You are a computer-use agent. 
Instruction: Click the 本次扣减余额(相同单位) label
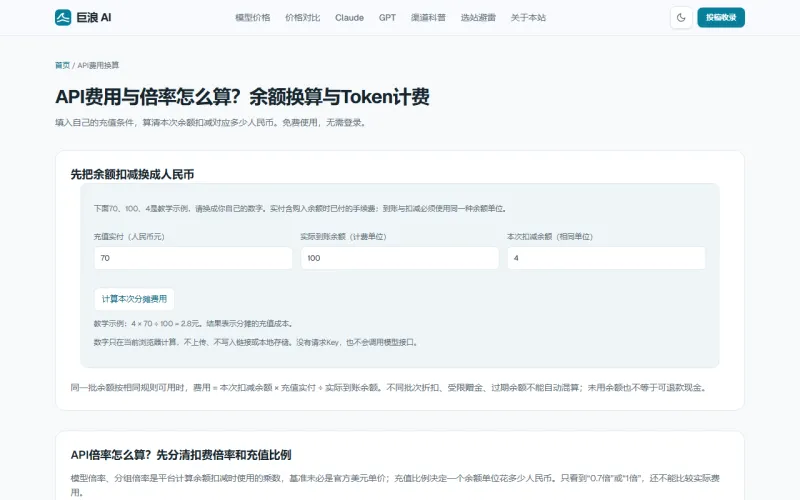click(x=550, y=237)
